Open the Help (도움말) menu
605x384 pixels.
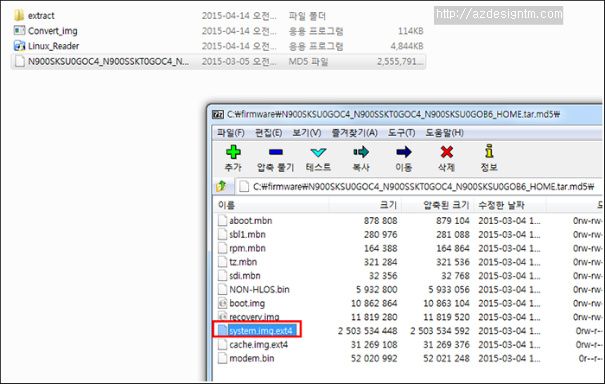pos(444,133)
